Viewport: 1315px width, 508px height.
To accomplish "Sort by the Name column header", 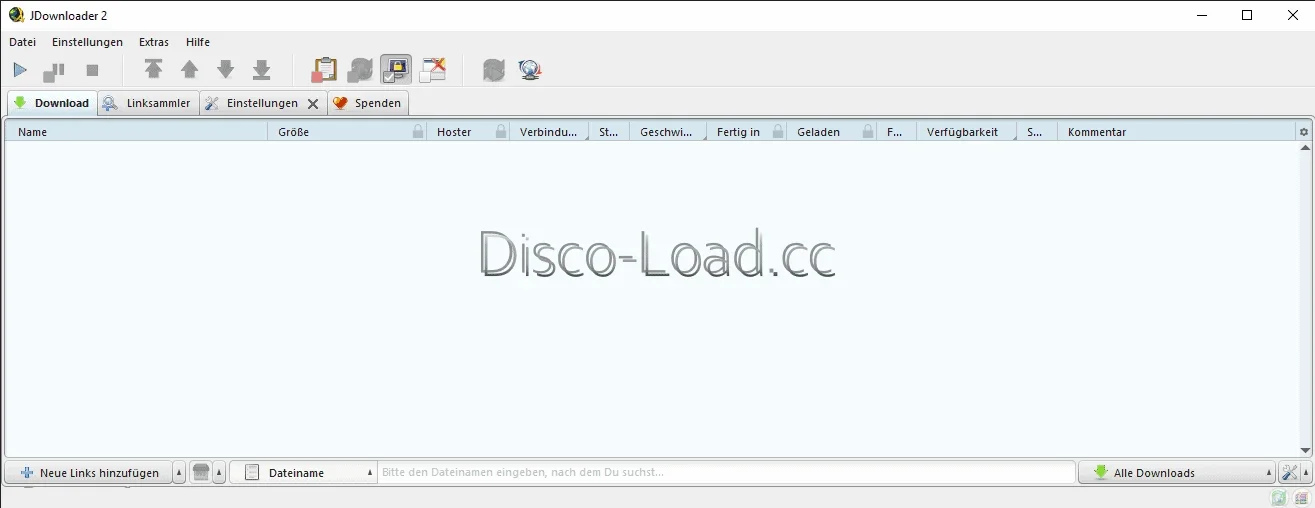I will (136, 132).
